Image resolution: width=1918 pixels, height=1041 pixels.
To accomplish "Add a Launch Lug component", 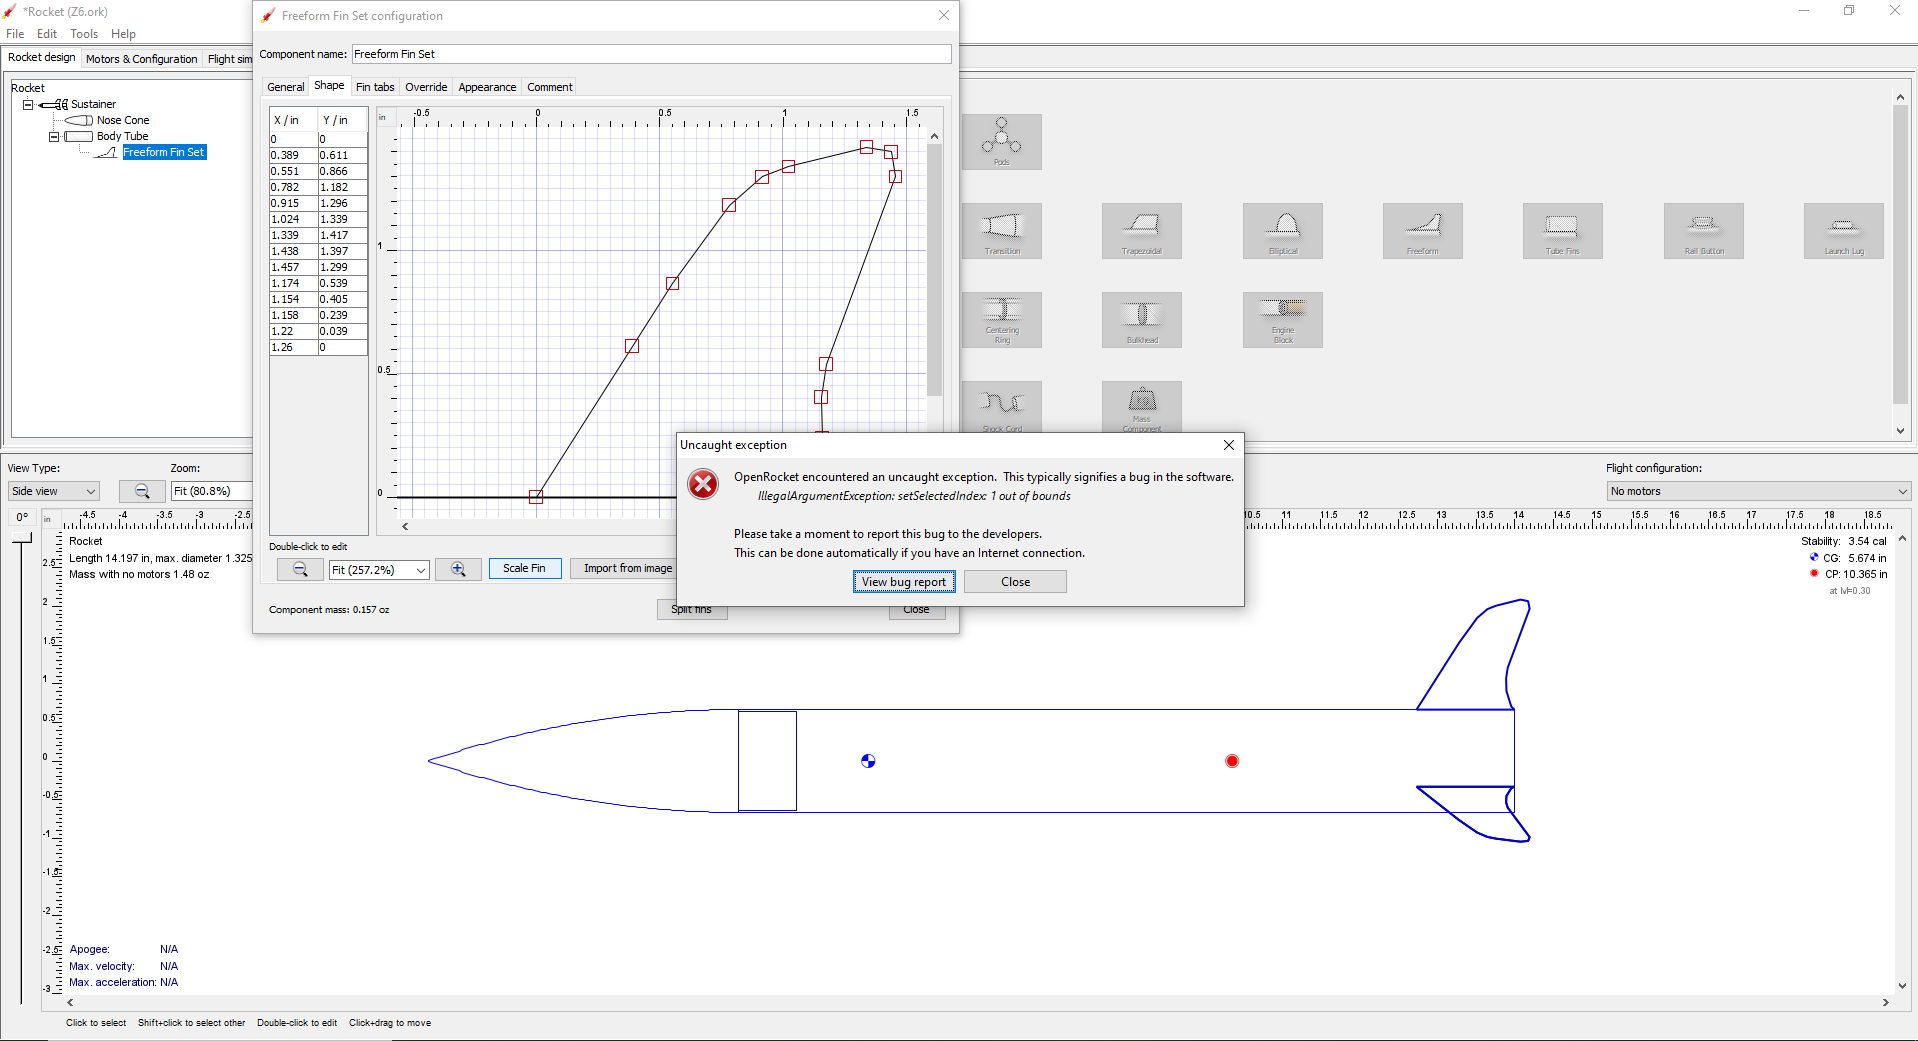I will click(1843, 230).
